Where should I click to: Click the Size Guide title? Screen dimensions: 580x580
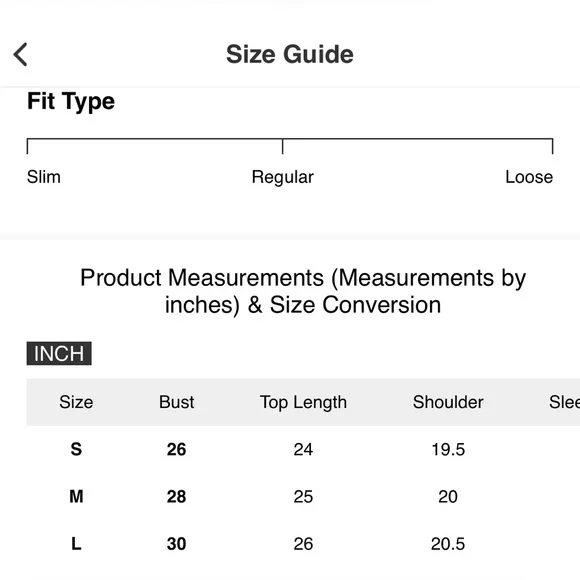(x=290, y=54)
